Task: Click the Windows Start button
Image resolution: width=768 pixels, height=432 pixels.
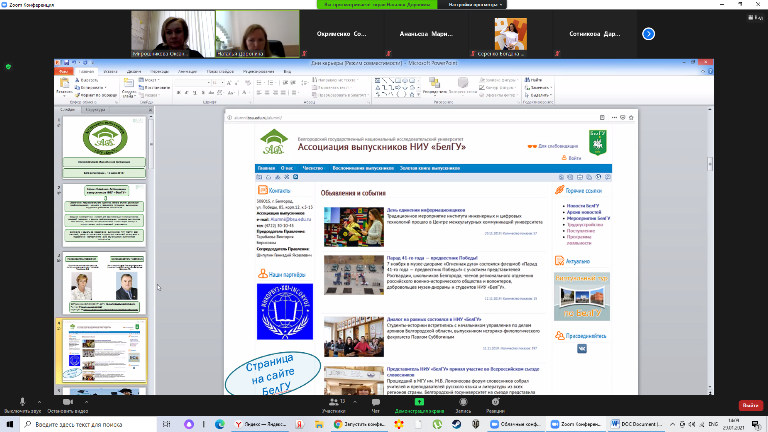Action: (8, 423)
